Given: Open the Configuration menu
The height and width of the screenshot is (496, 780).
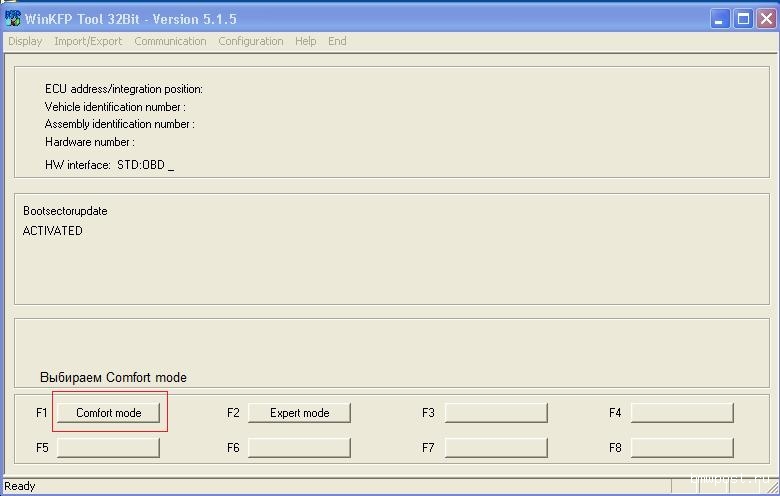Looking at the screenshot, I should coord(251,41).
